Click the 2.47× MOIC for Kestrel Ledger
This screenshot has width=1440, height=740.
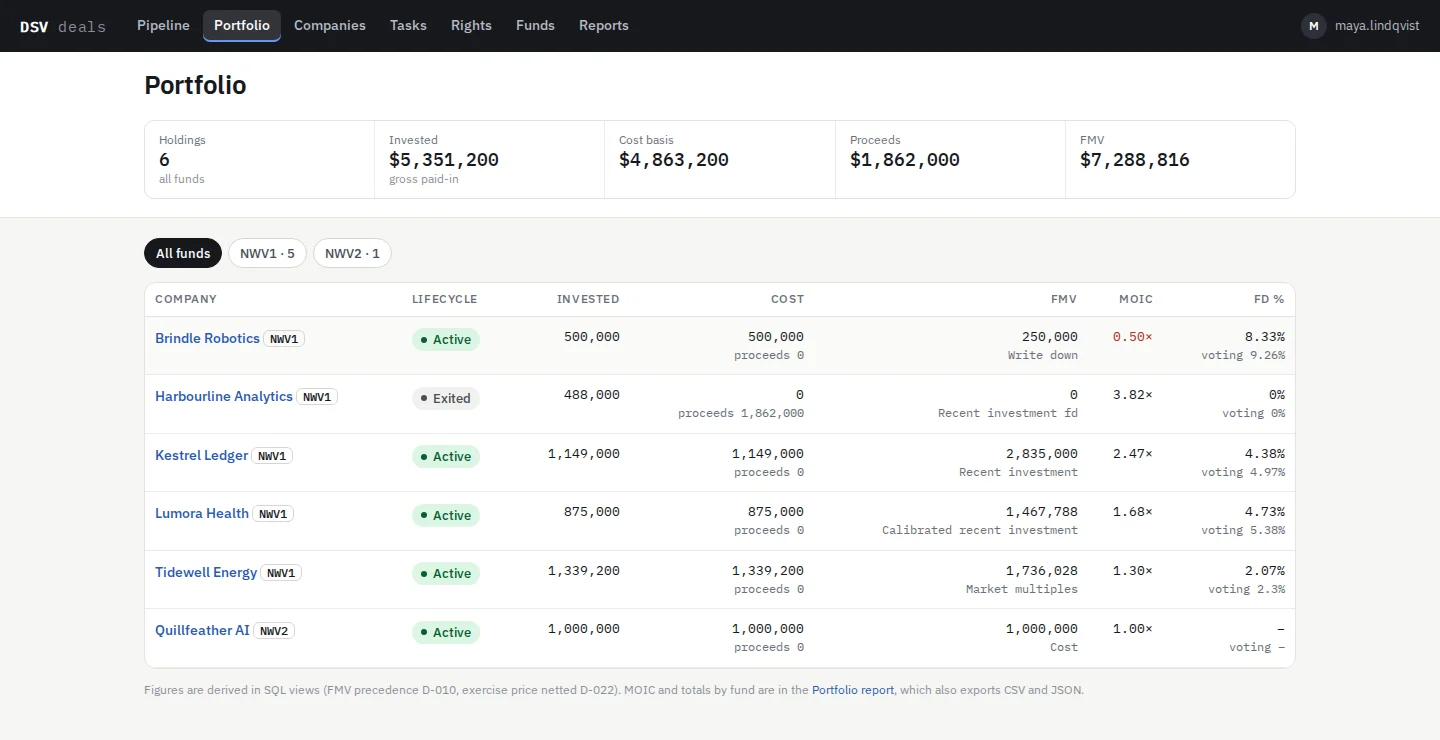1133,454
